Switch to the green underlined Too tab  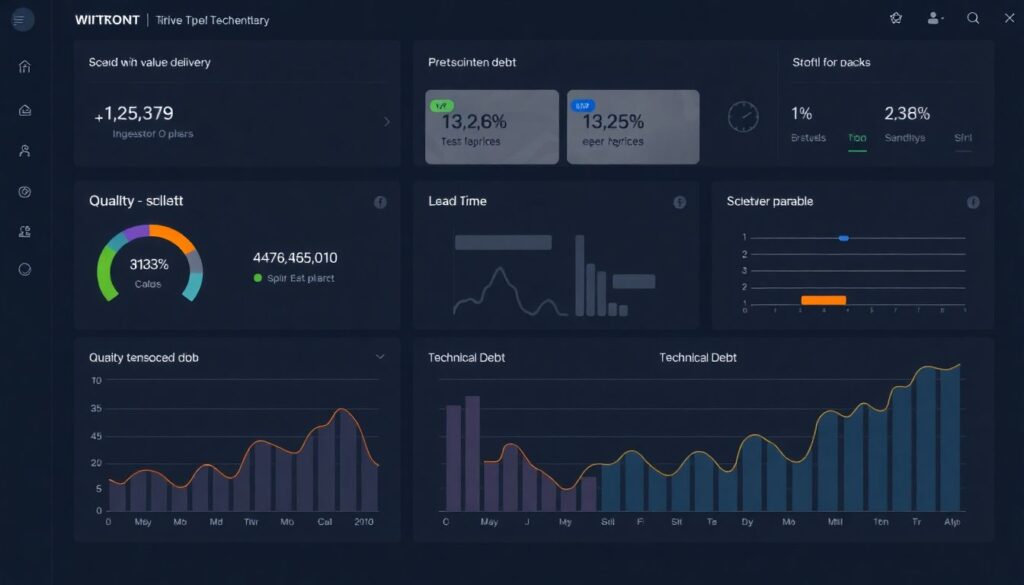coord(857,138)
